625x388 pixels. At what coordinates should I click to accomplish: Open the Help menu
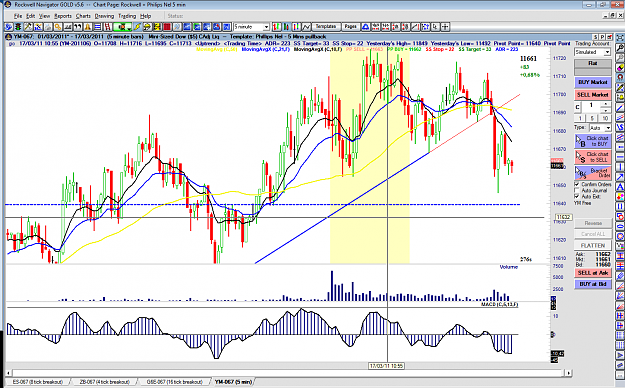click(x=145, y=16)
